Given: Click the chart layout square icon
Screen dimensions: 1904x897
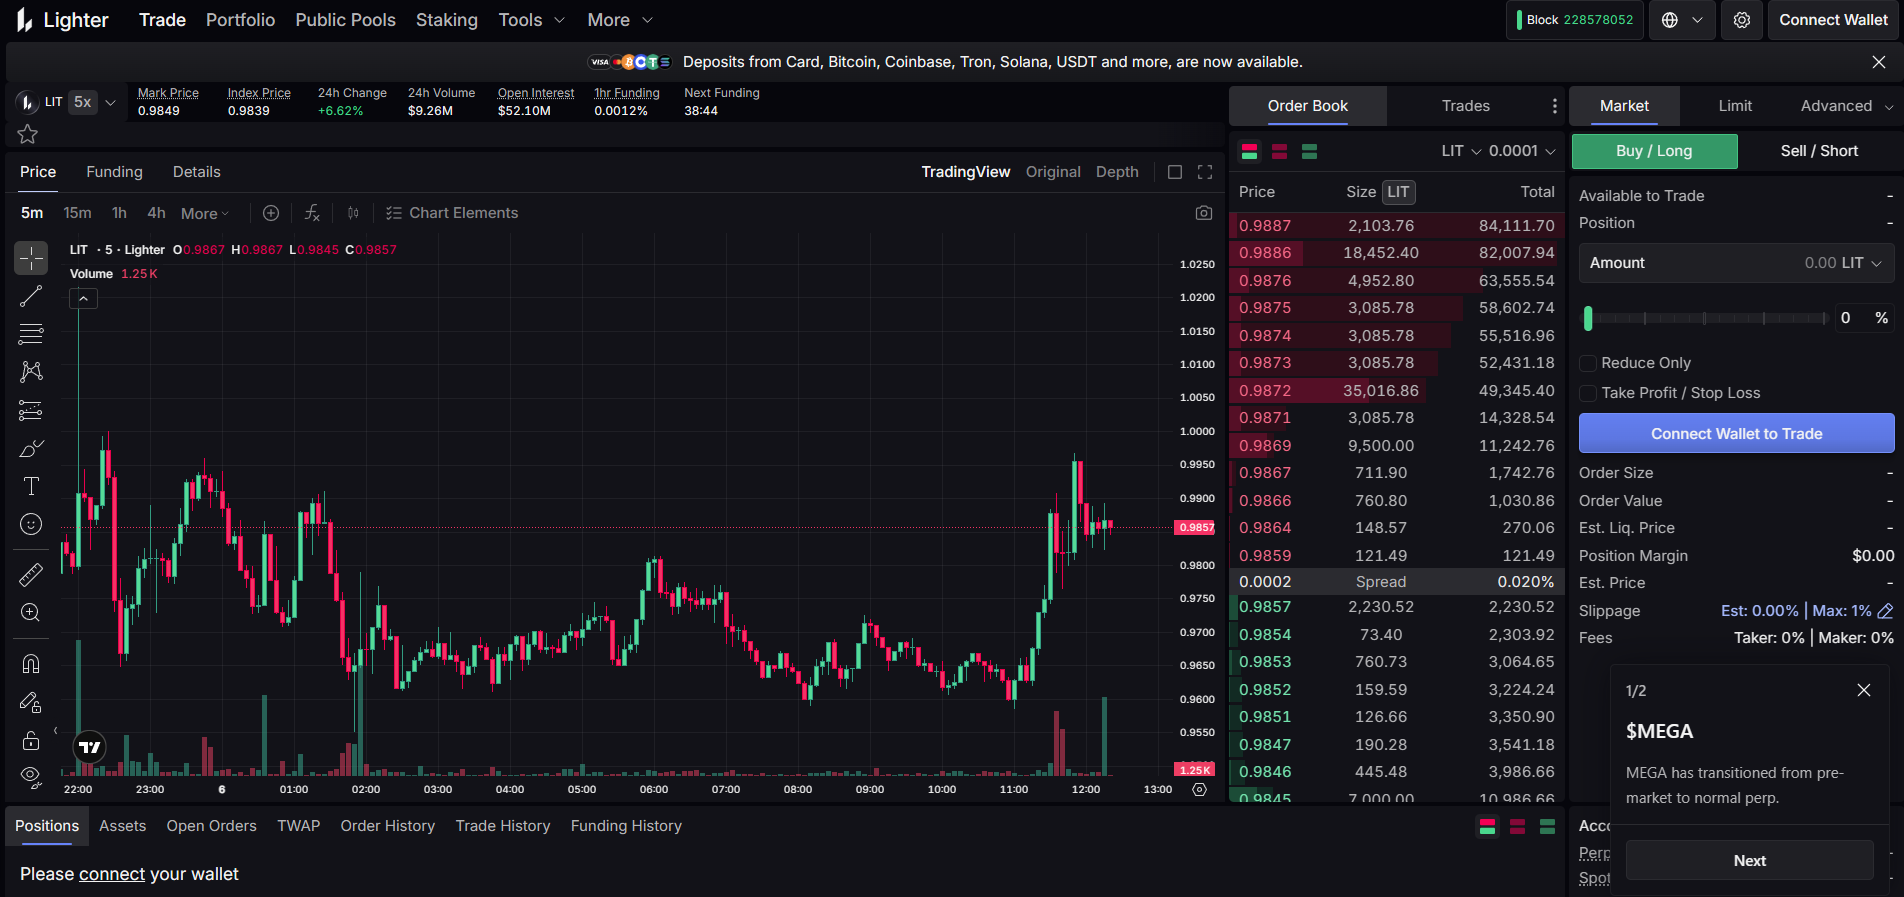Looking at the screenshot, I should coord(1175,172).
